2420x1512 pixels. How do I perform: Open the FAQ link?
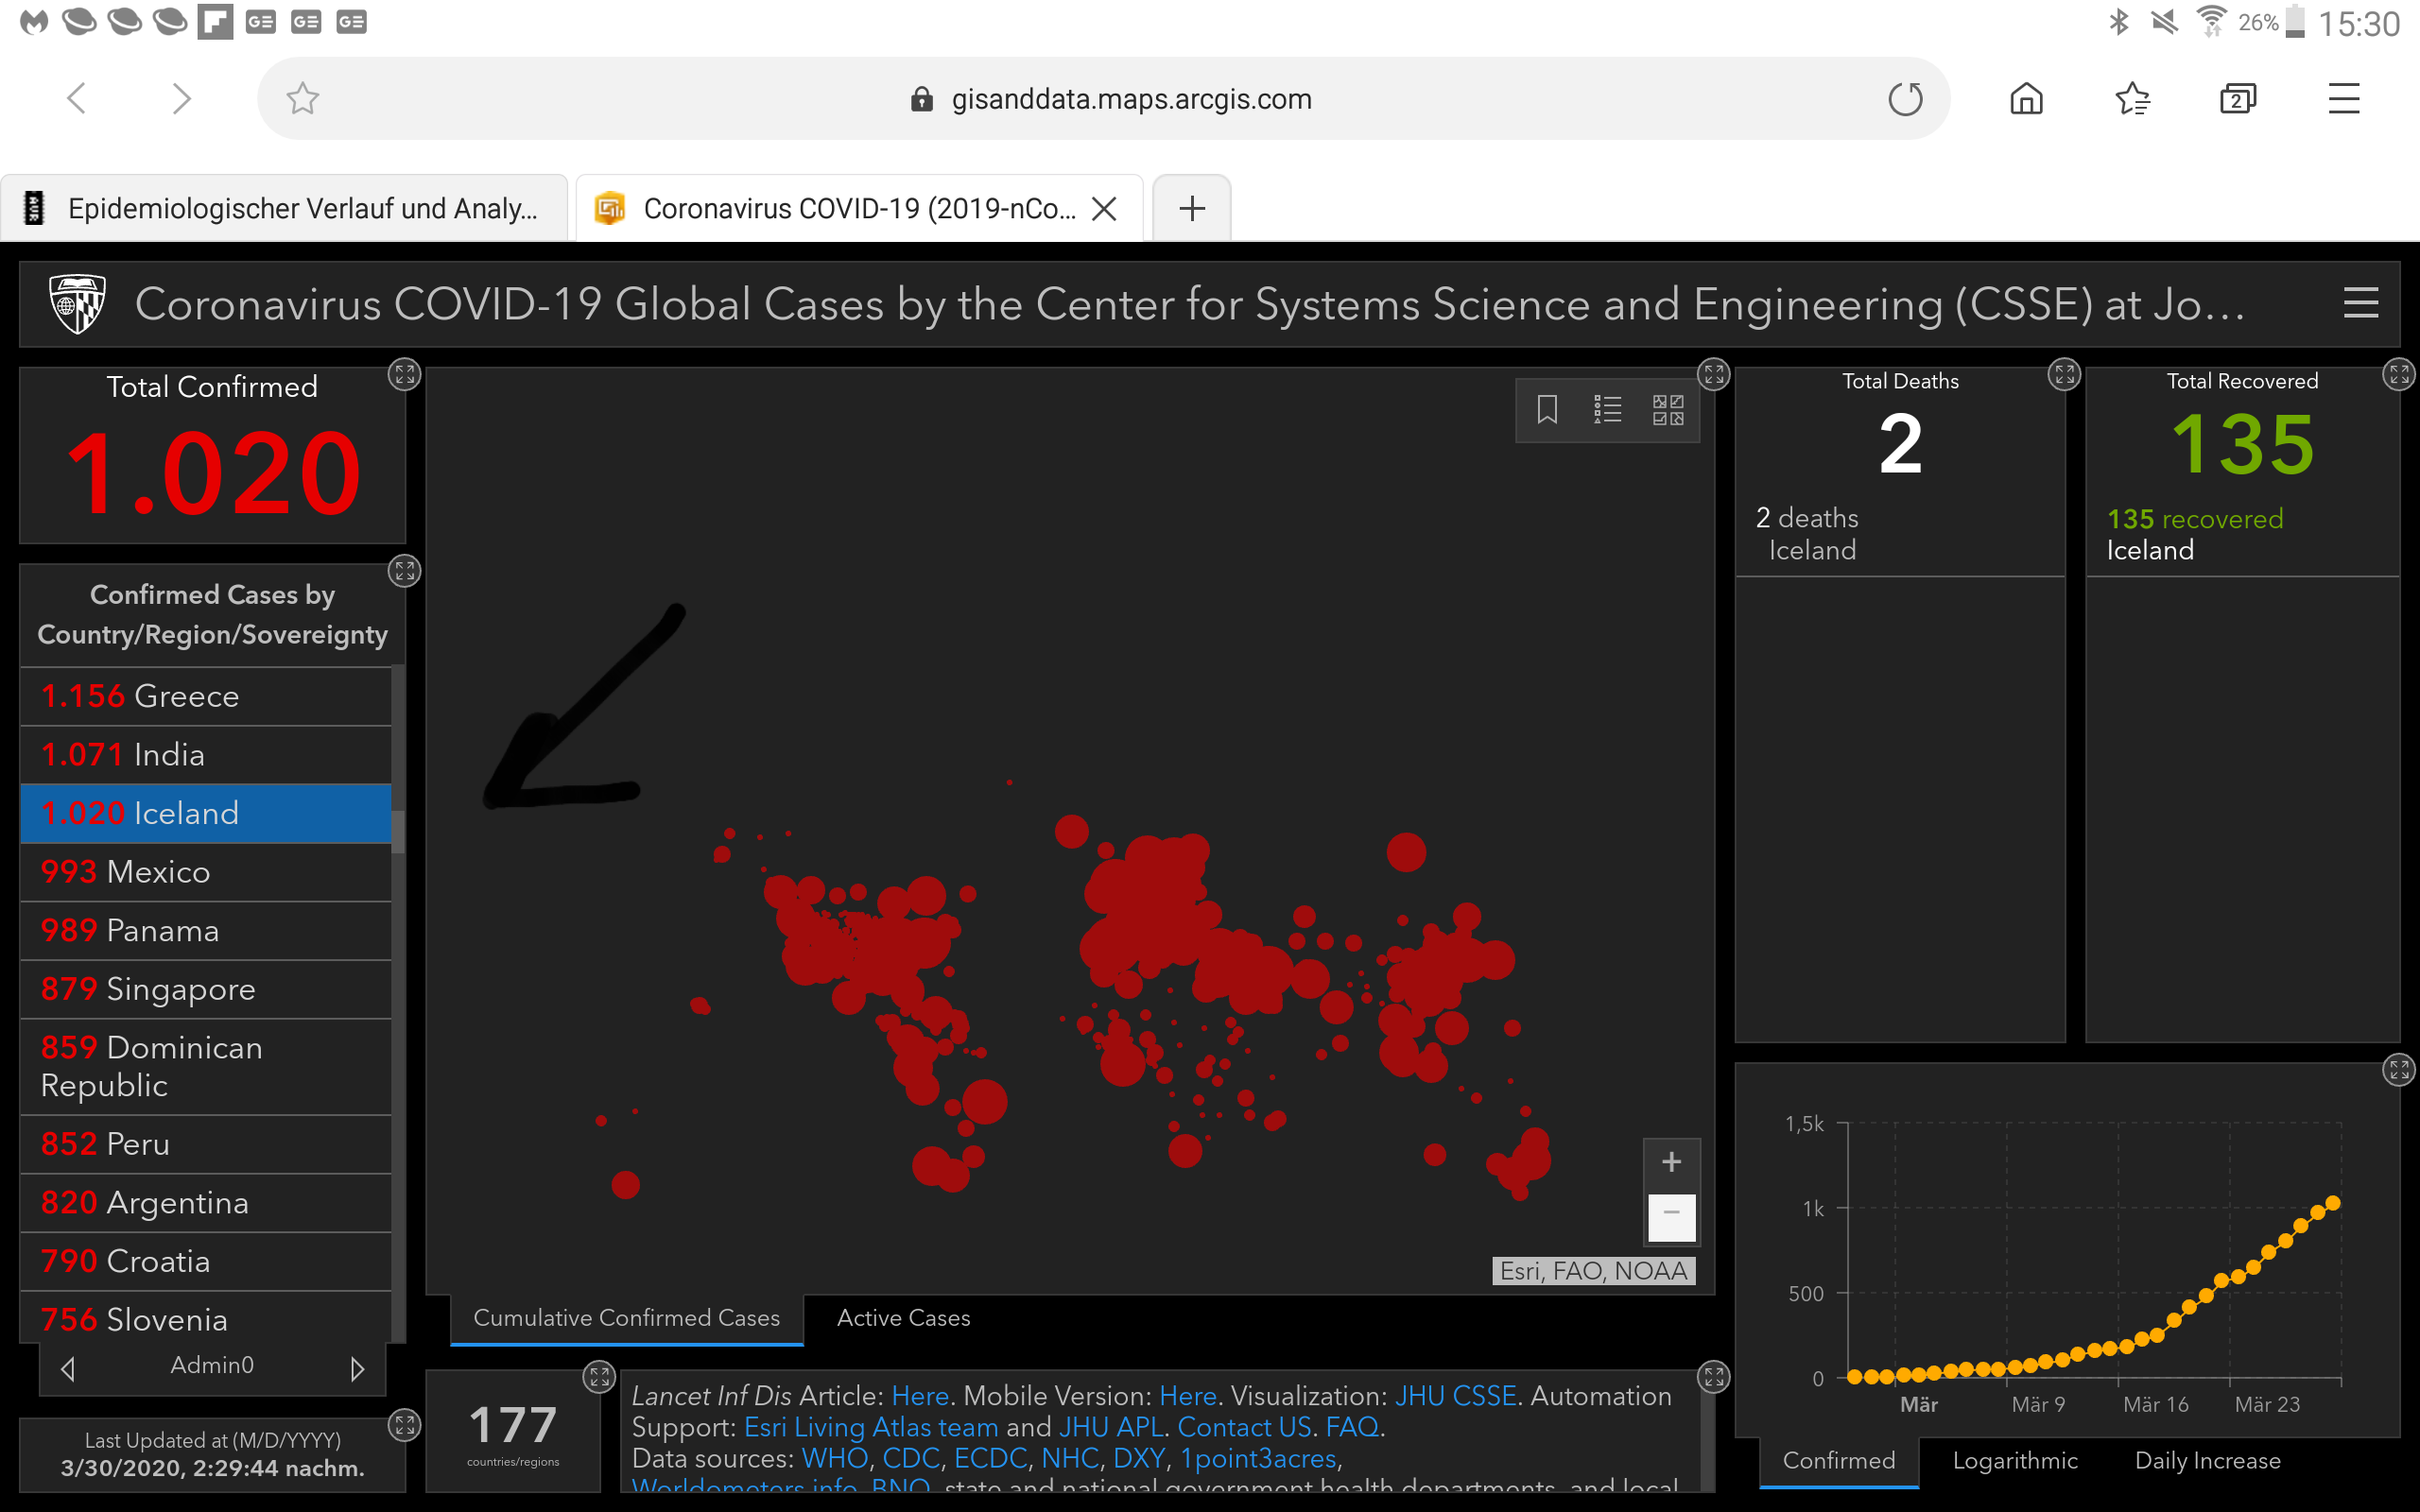[1352, 1427]
